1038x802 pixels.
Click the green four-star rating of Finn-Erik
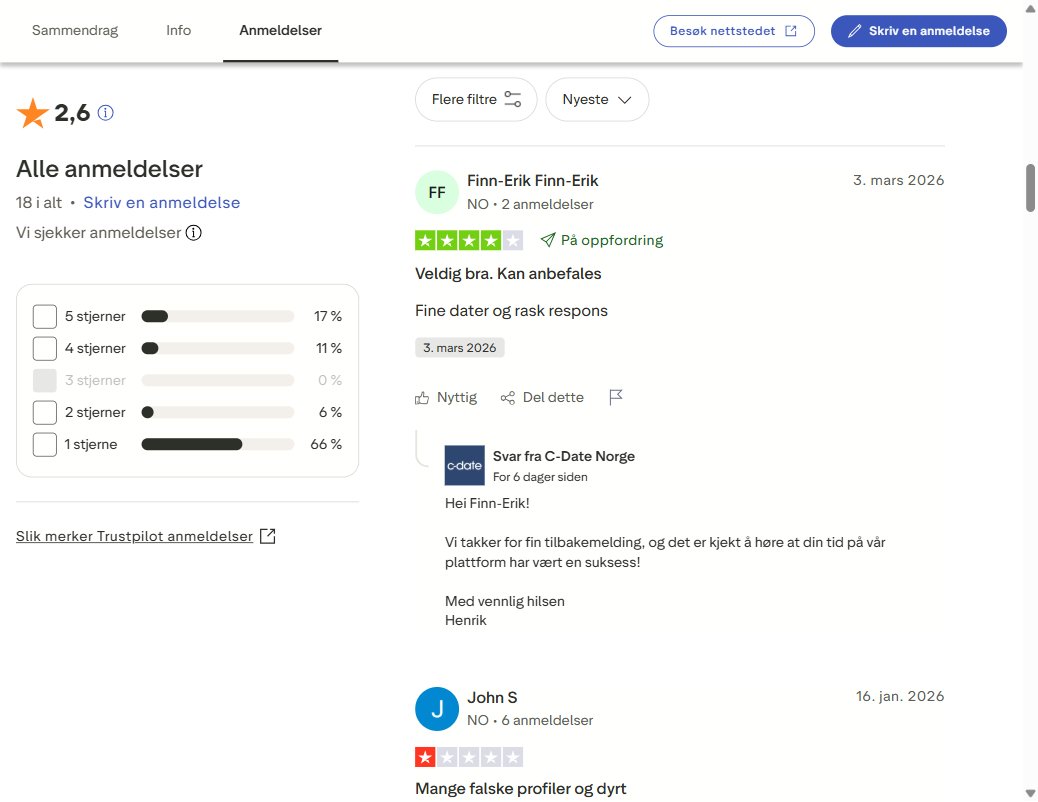(469, 240)
